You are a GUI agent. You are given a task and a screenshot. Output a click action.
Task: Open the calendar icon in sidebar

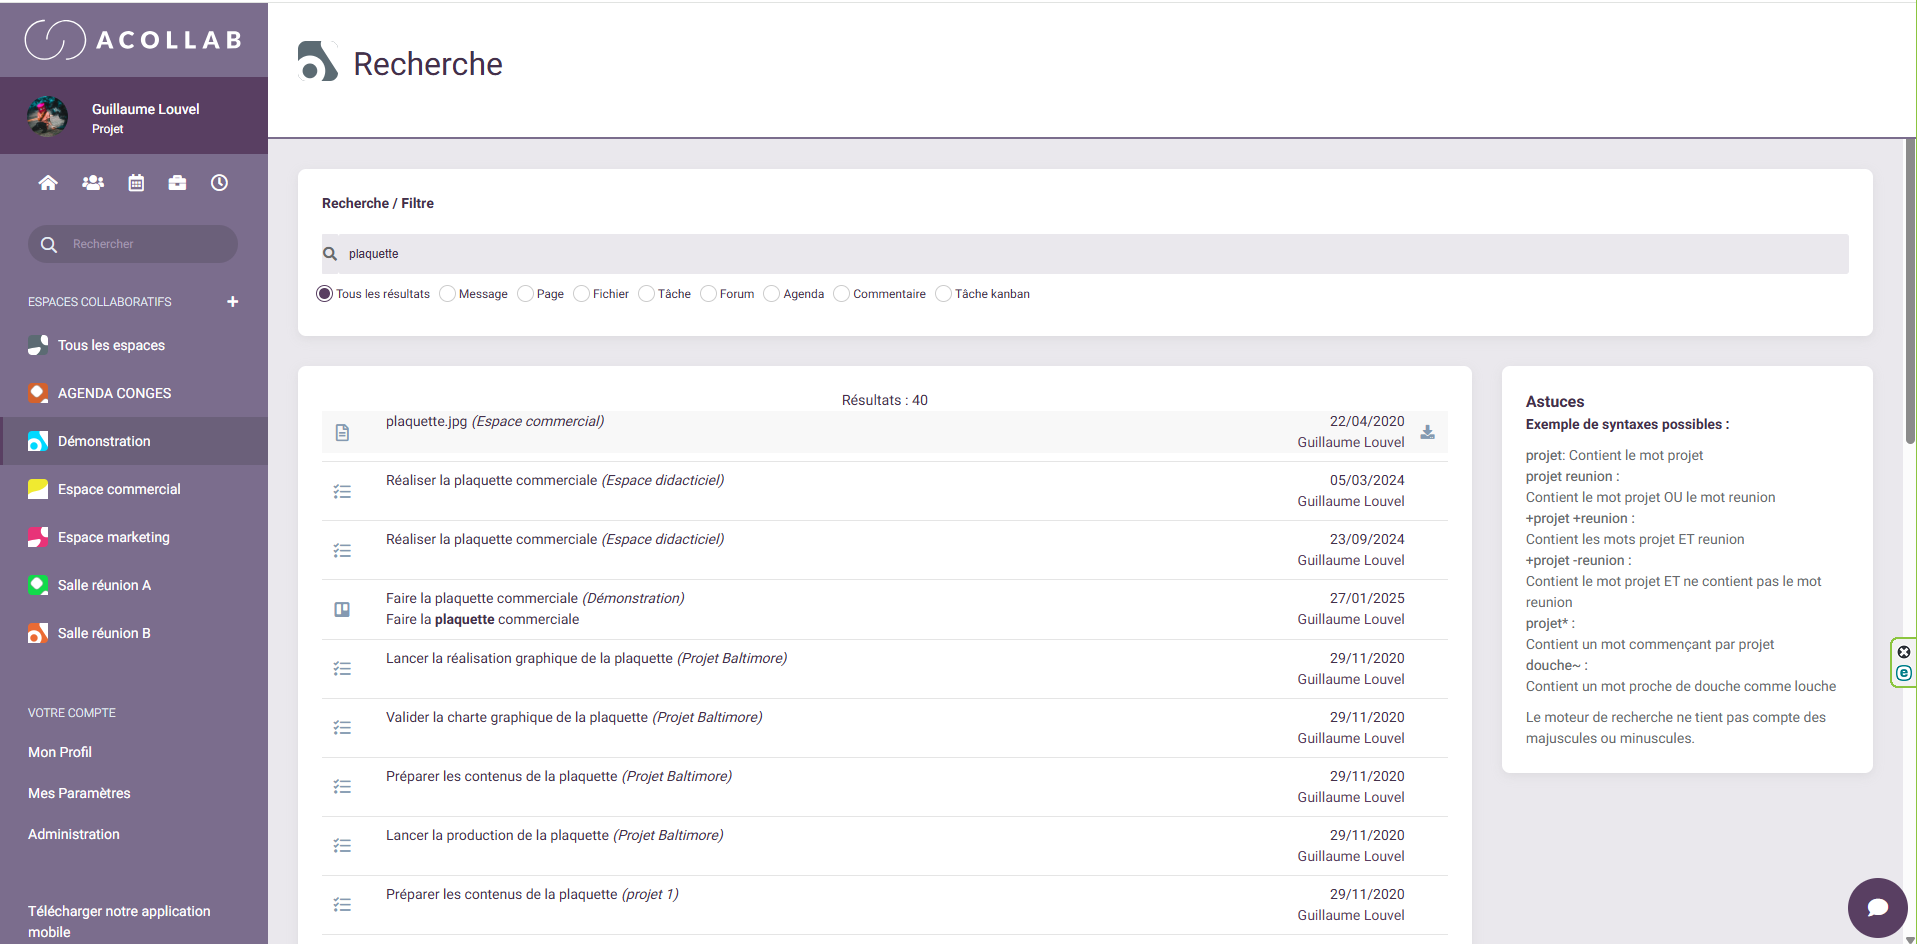click(136, 183)
